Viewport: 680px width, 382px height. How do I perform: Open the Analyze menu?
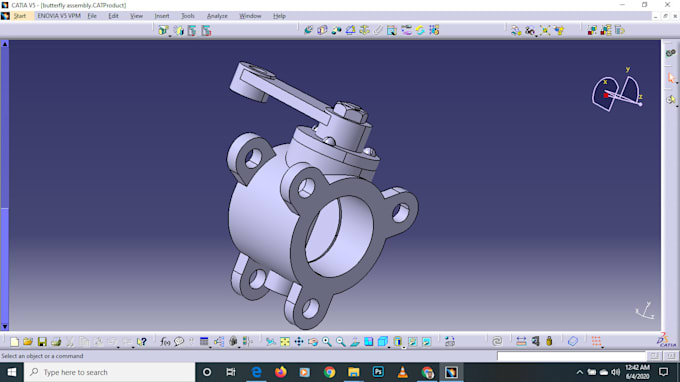click(217, 16)
